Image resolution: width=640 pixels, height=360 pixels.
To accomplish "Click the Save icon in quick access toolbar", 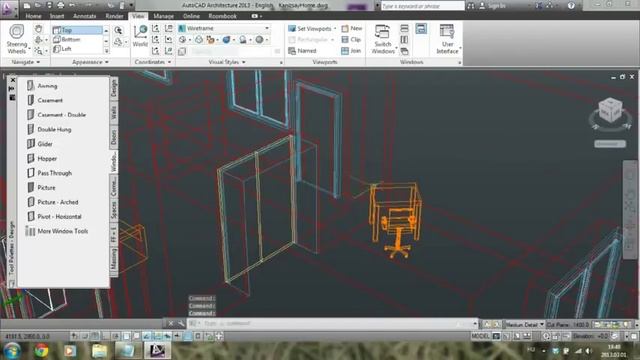I will (49, 5).
